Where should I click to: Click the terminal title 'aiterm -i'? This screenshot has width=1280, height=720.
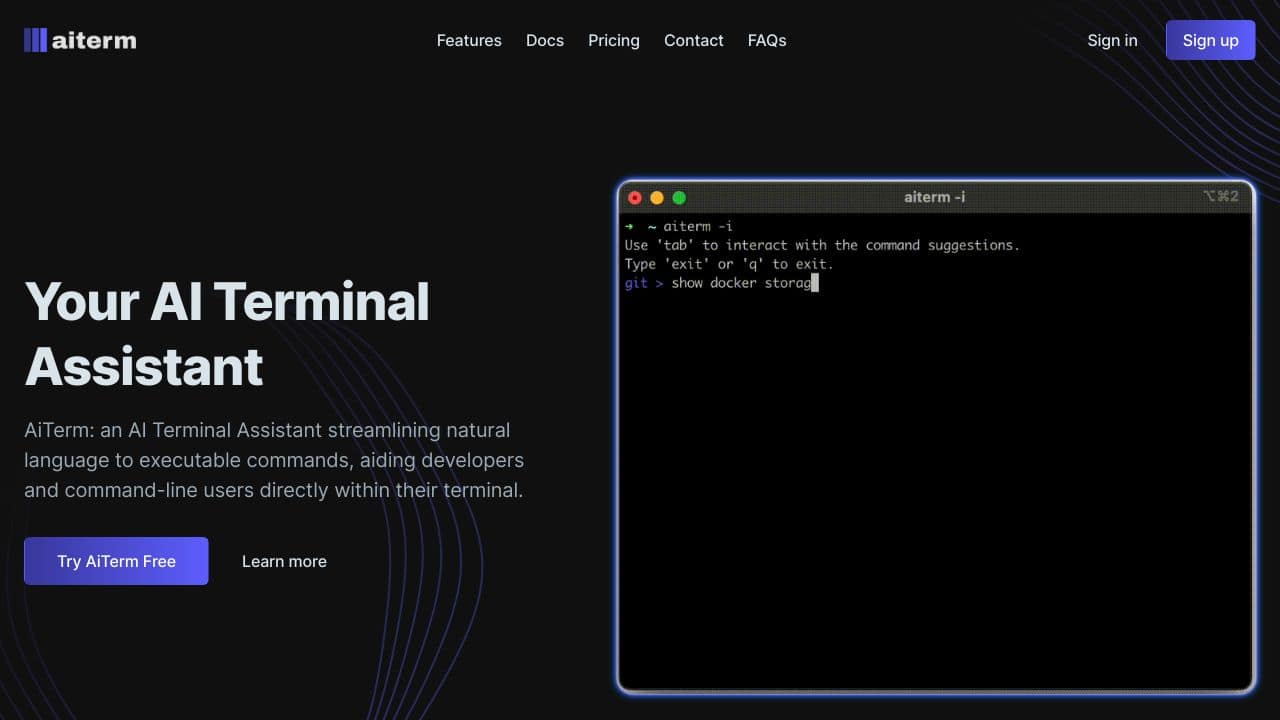pyautogui.click(x=935, y=197)
